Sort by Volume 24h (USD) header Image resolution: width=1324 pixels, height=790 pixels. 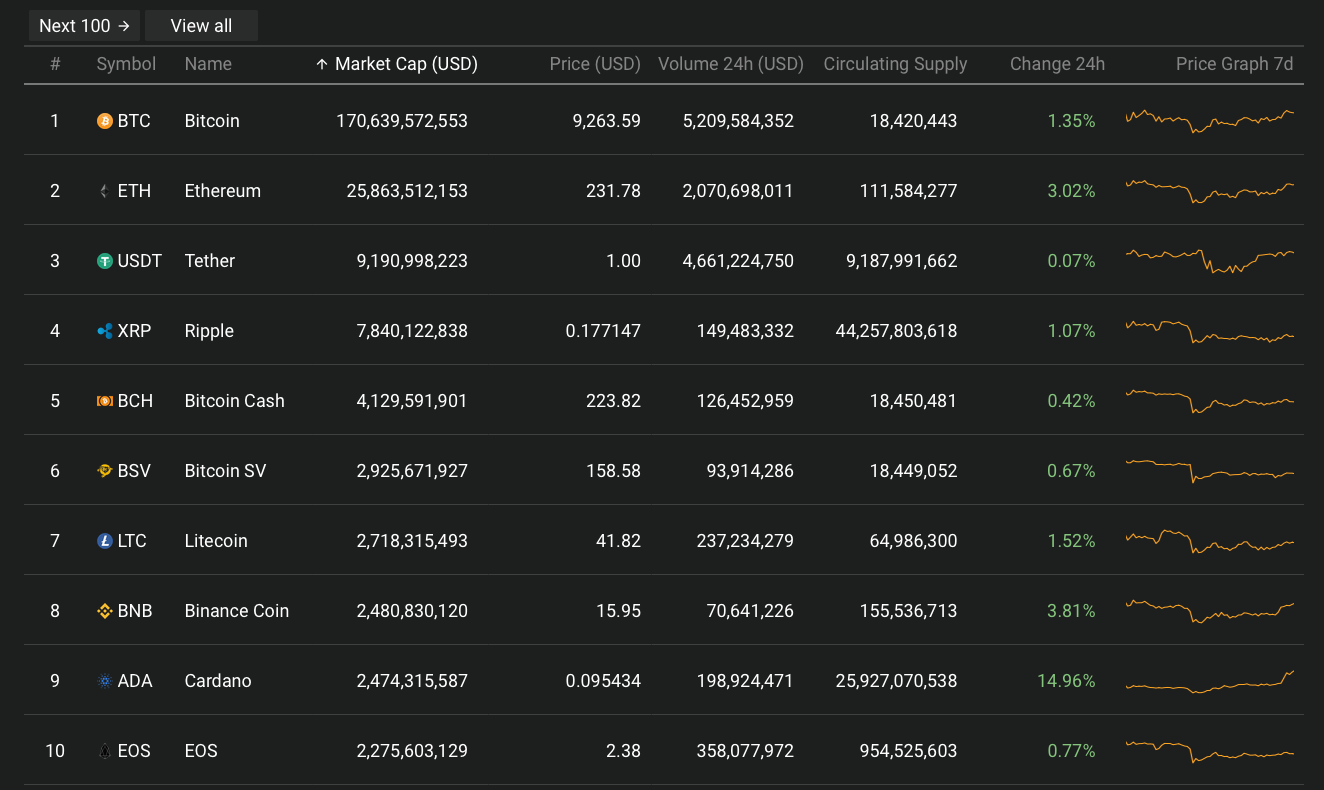tap(731, 64)
